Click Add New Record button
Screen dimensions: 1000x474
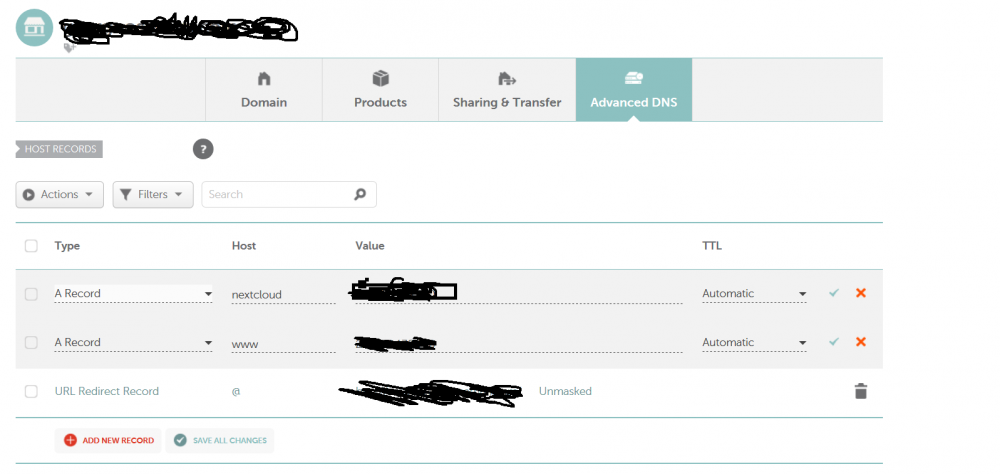coord(108,440)
